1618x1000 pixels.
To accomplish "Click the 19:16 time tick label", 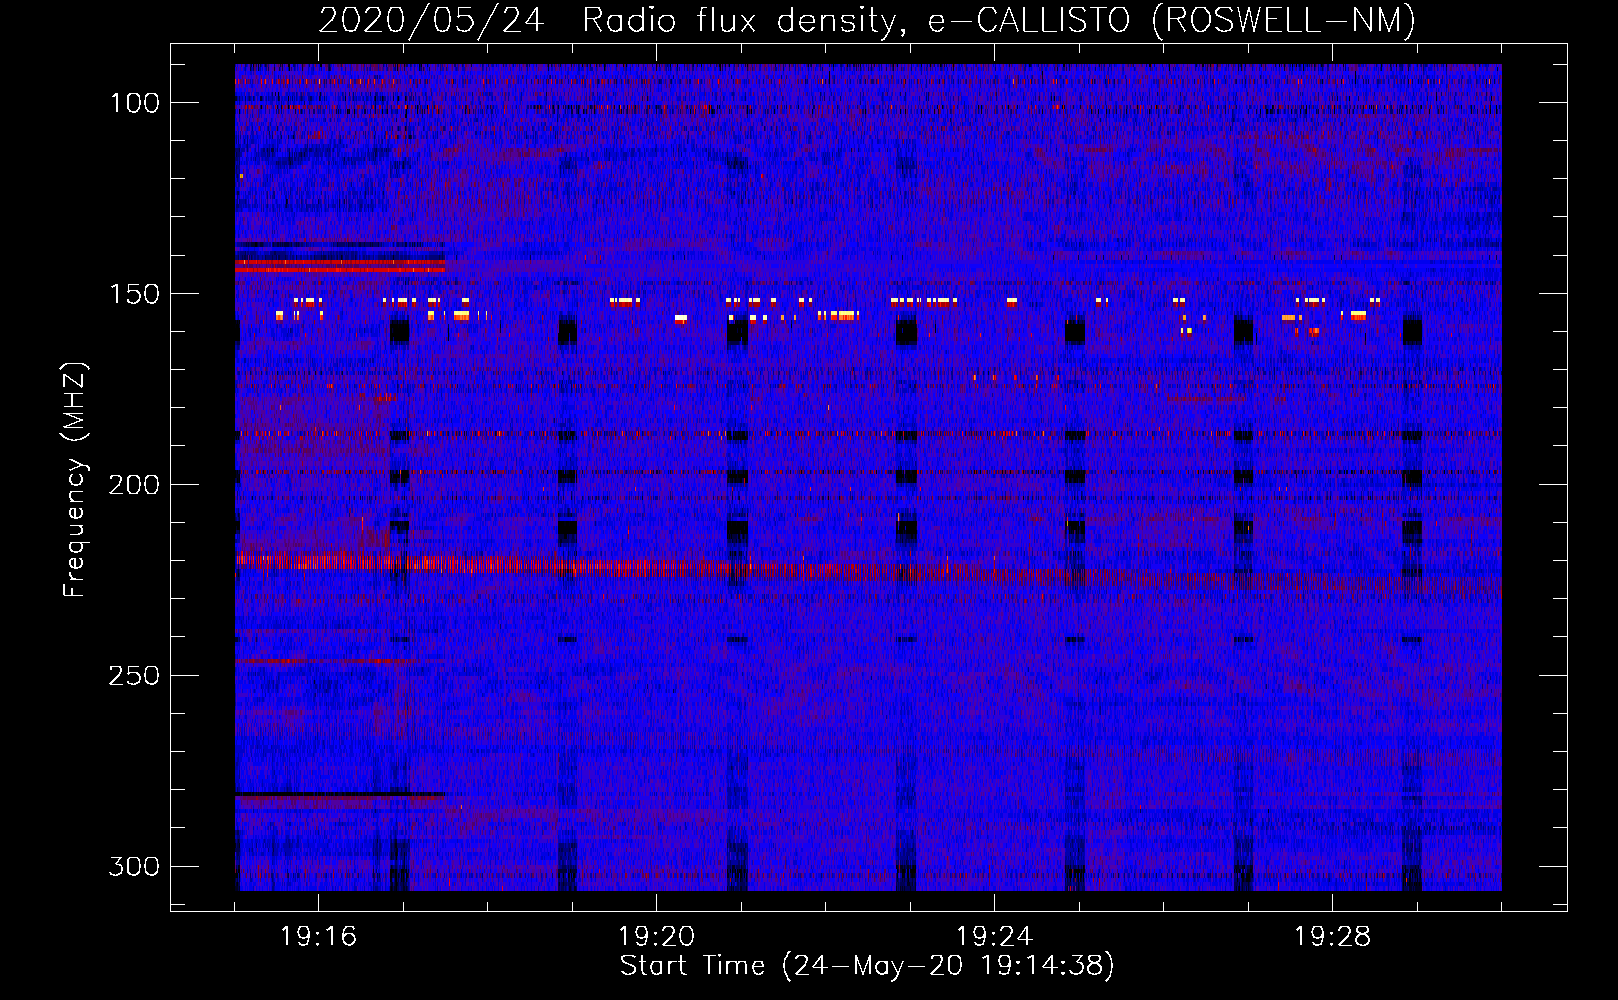I will [x=318, y=937].
